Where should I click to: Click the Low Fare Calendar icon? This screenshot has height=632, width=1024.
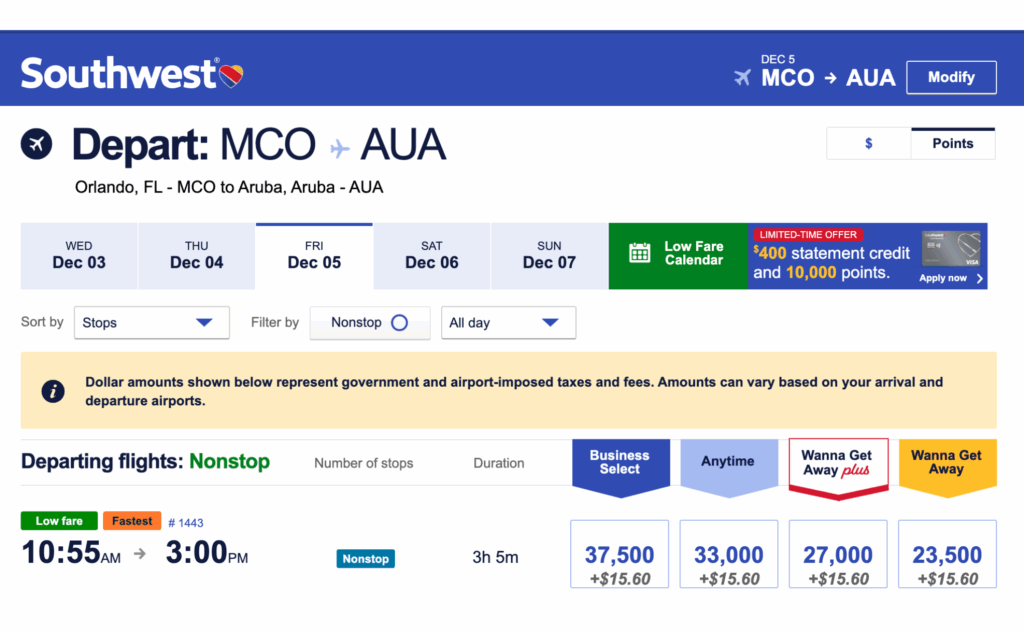click(x=640, y=253)
